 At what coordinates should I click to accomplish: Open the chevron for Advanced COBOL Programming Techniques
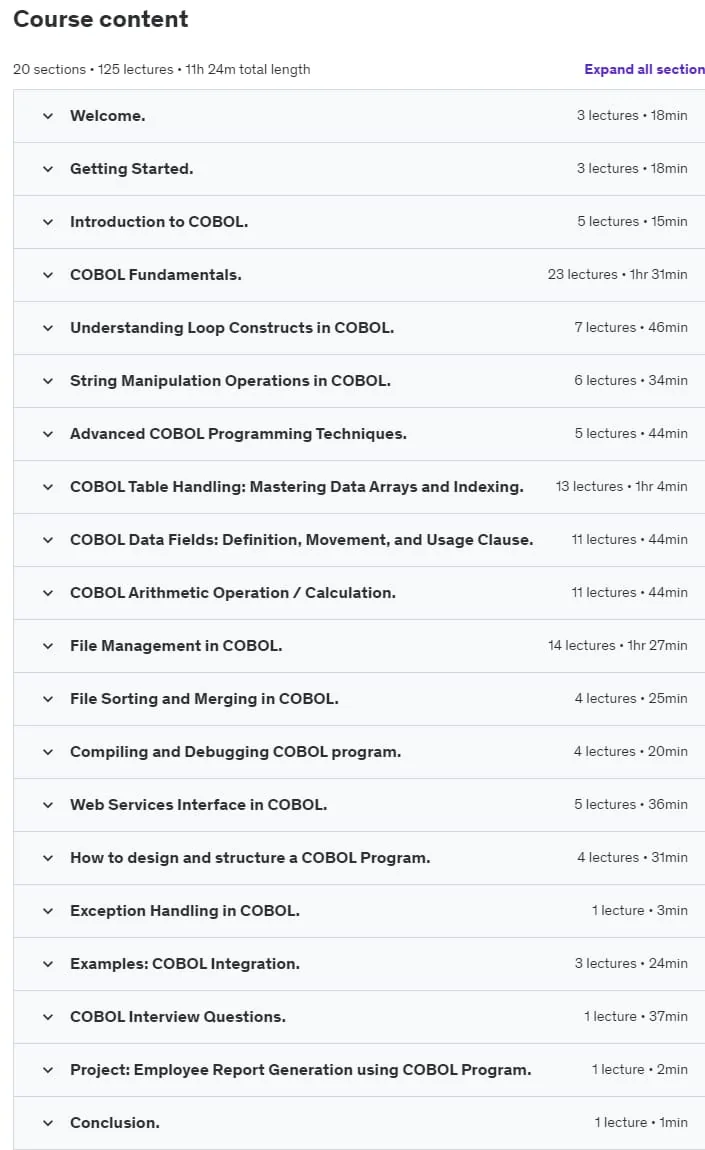(x=48, y=433)
